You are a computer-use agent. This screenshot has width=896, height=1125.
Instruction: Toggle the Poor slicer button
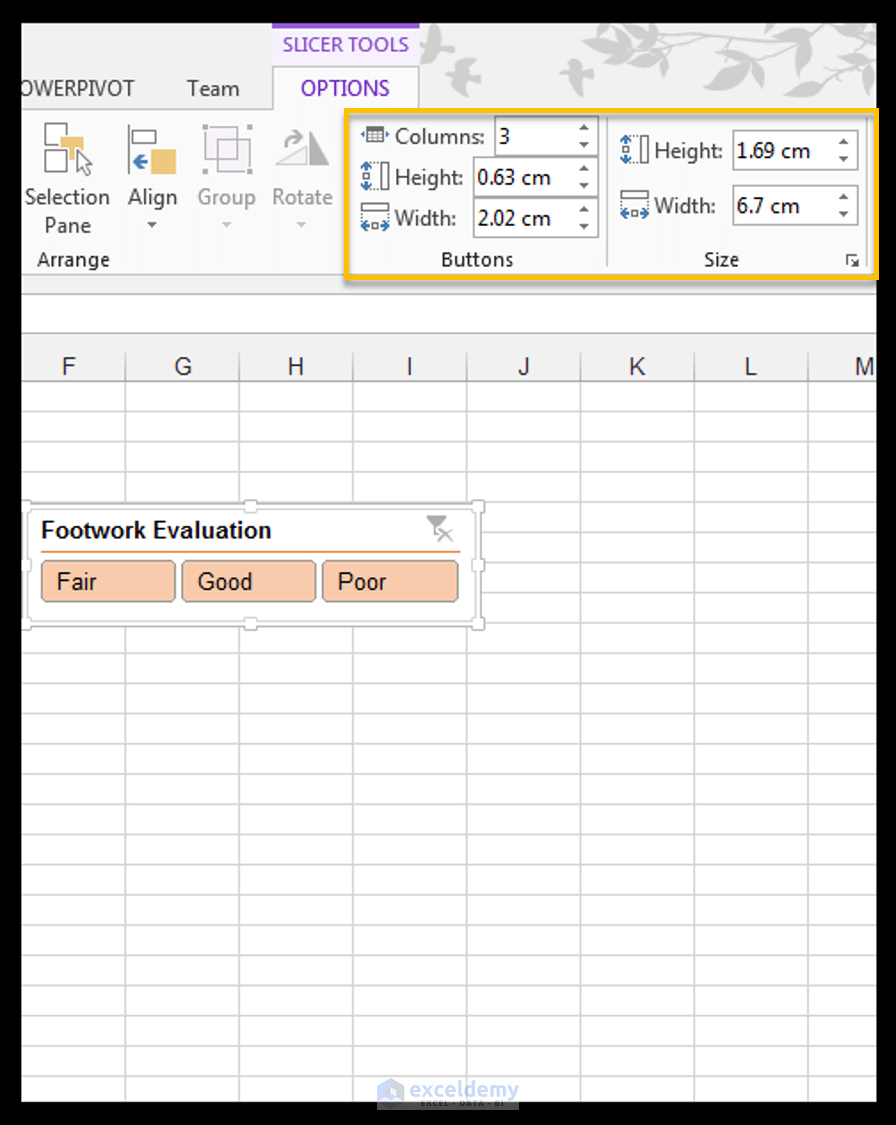[x=390, y=581]
